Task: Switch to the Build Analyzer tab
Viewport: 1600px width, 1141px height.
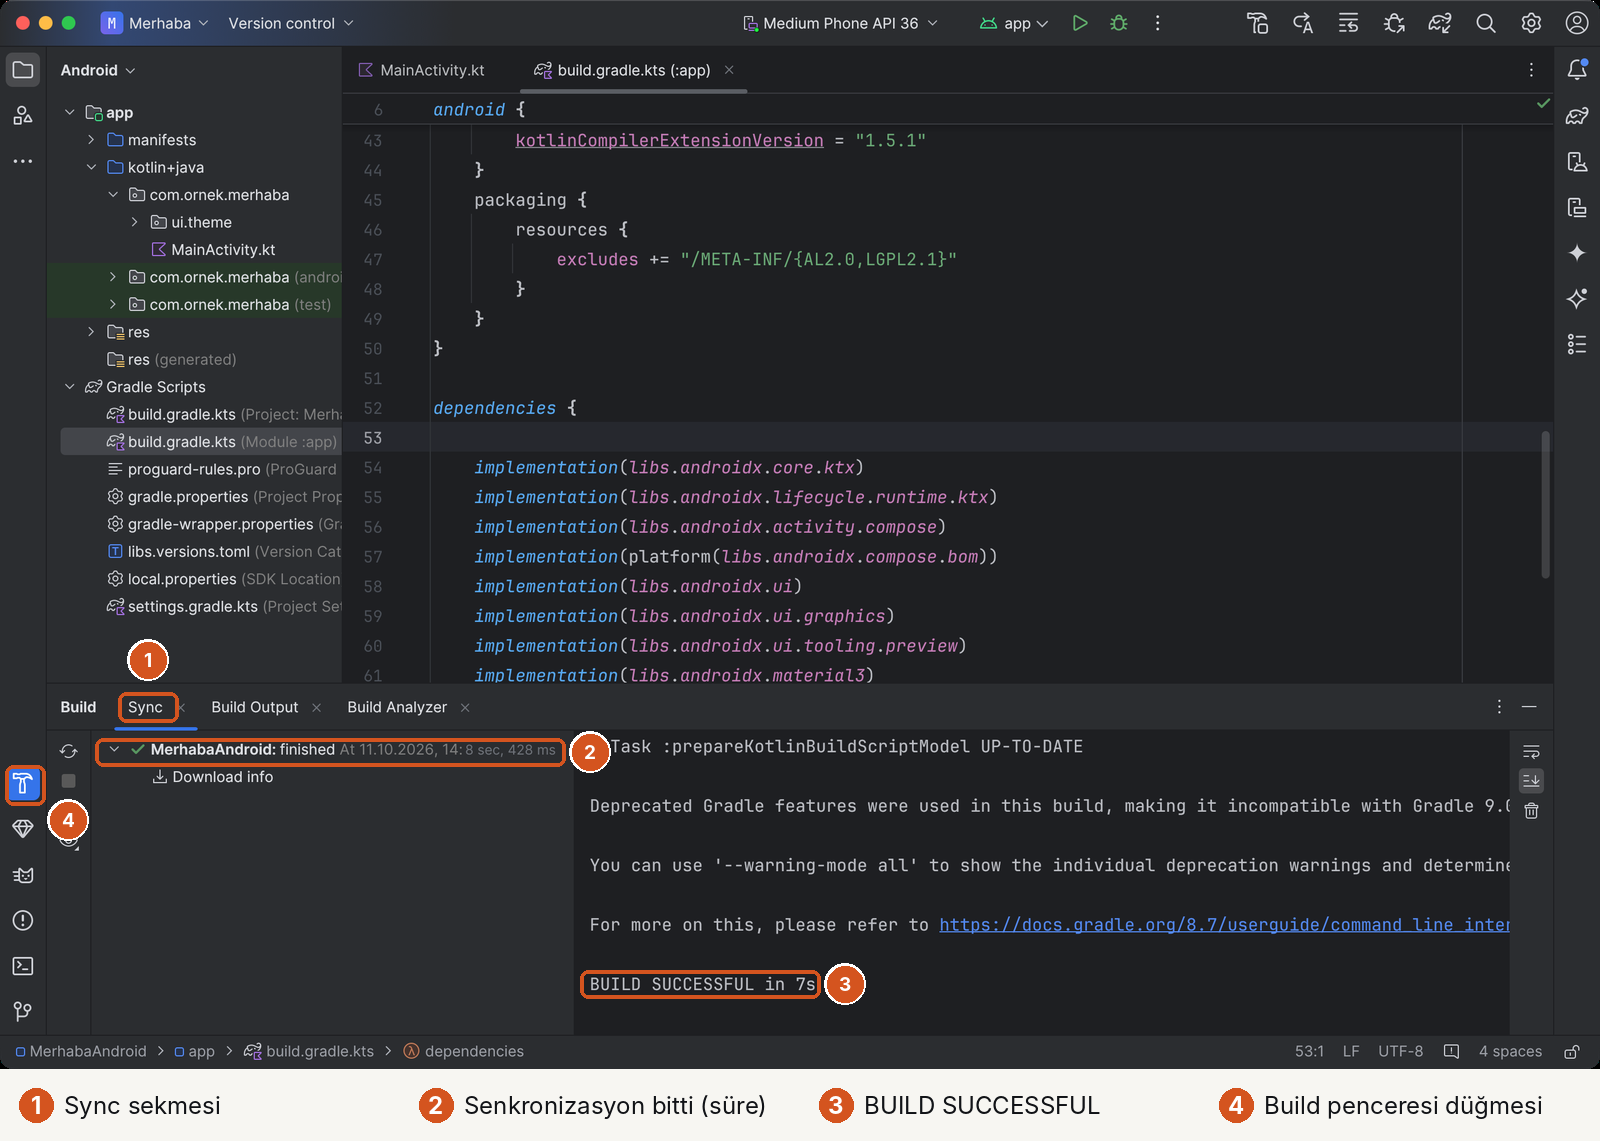Action: click(x=397, y=707)
